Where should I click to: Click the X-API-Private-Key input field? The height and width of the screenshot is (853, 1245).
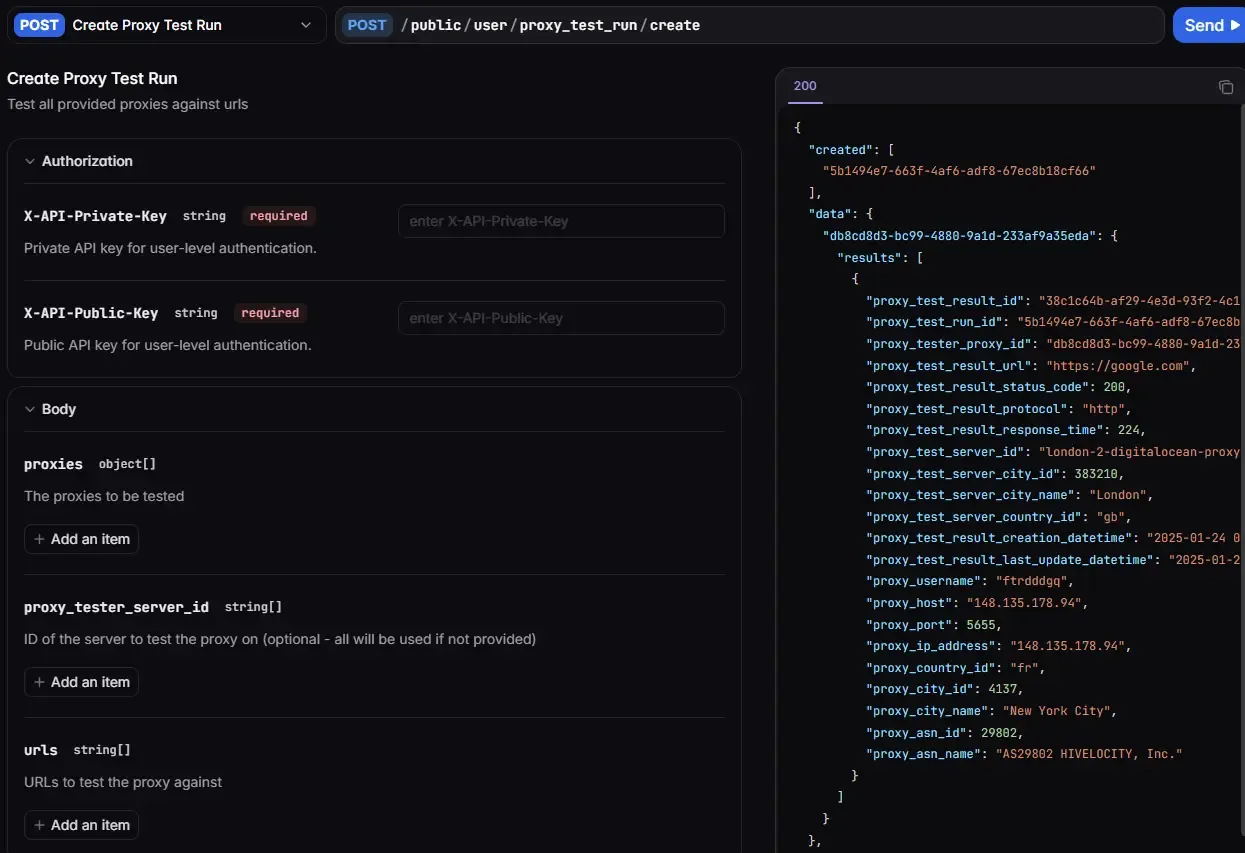point(561,221)
